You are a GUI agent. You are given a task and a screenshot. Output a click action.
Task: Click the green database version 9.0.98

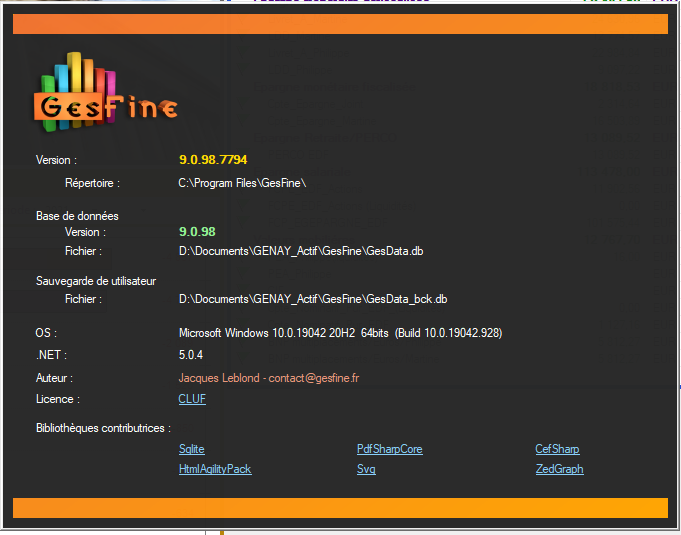coord(197,232)
